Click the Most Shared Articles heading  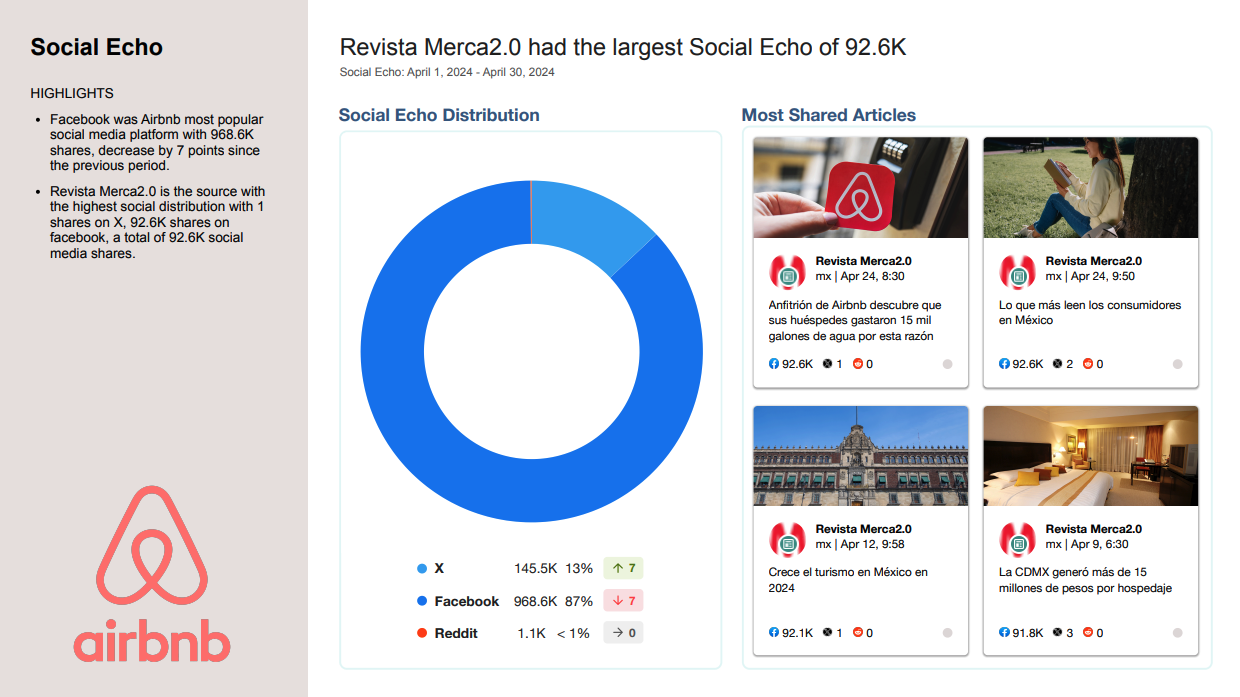pos(828,115)
